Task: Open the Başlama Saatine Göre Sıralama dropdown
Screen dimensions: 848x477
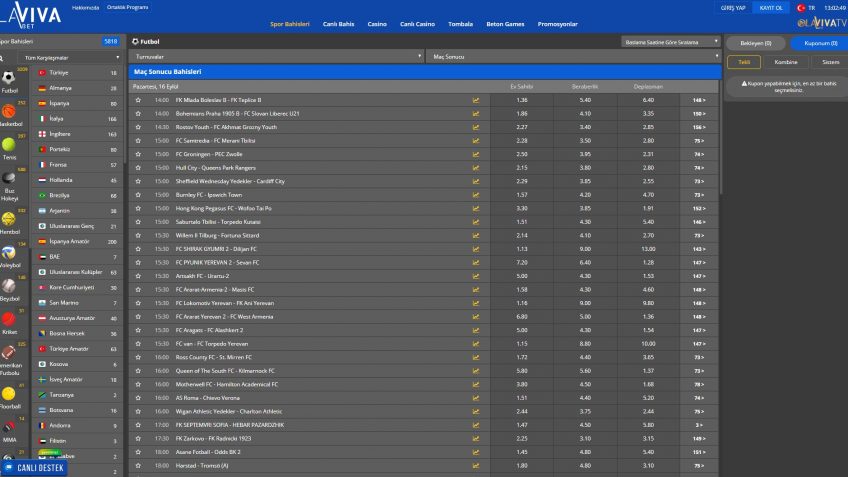Action: (x=671, y=42)
